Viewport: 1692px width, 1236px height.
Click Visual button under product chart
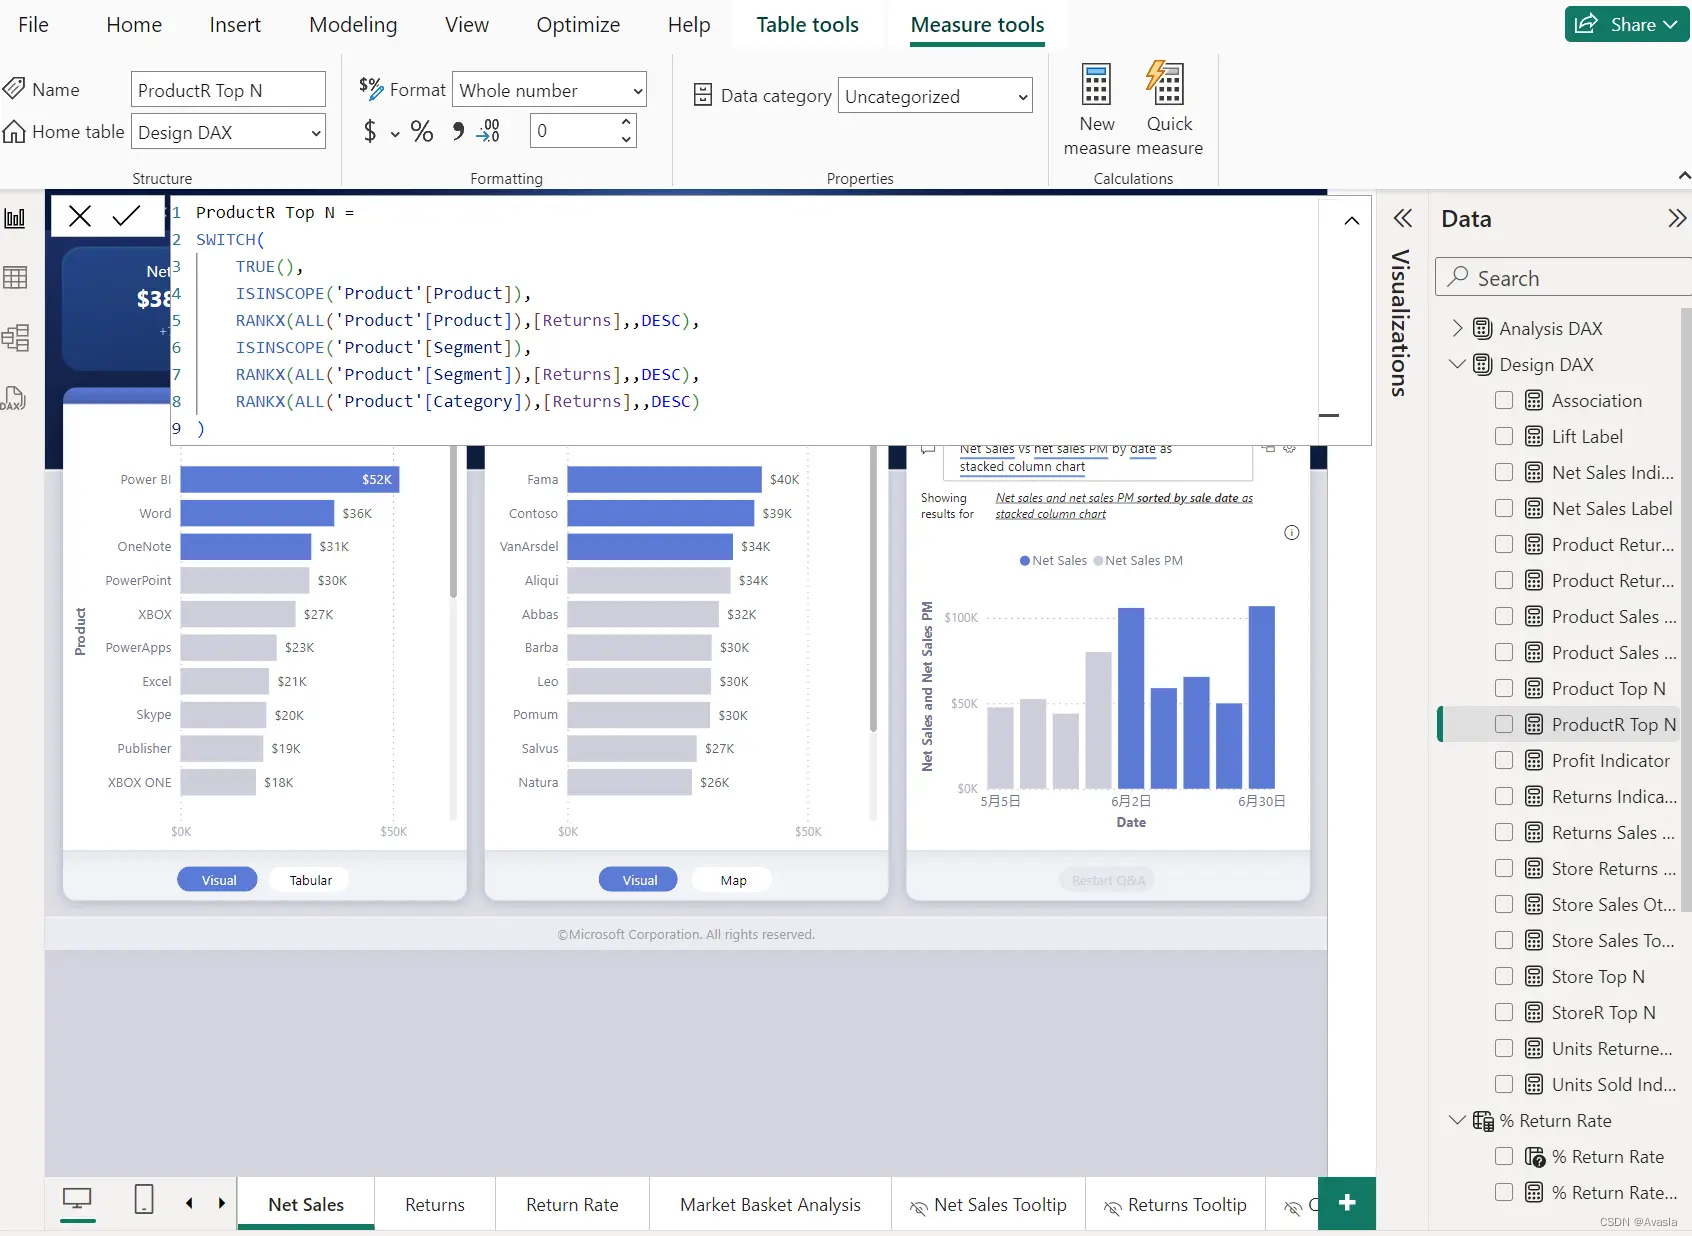coord(218,880)
